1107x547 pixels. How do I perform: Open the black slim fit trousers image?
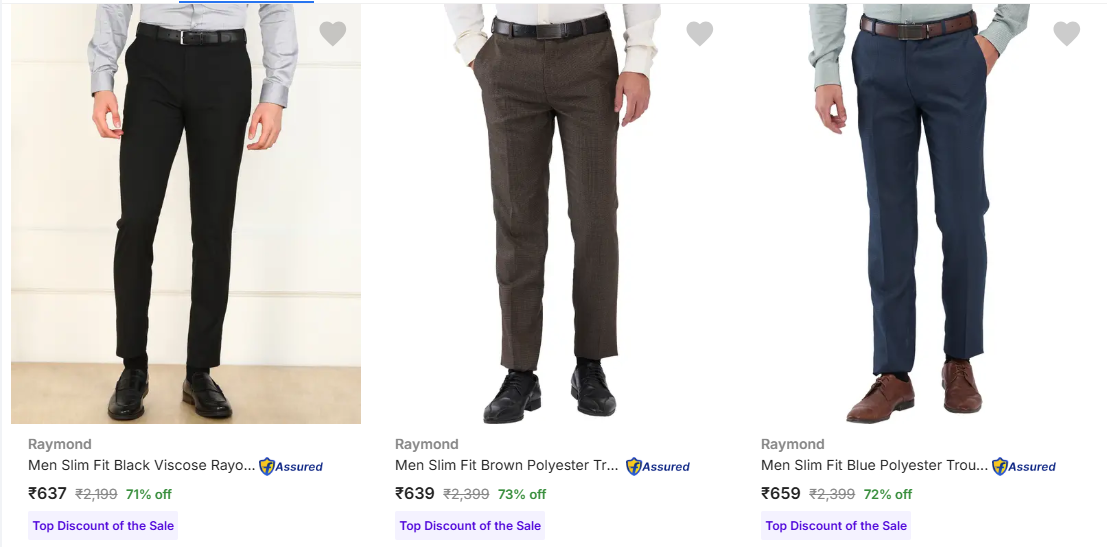(x=185, y=213)
